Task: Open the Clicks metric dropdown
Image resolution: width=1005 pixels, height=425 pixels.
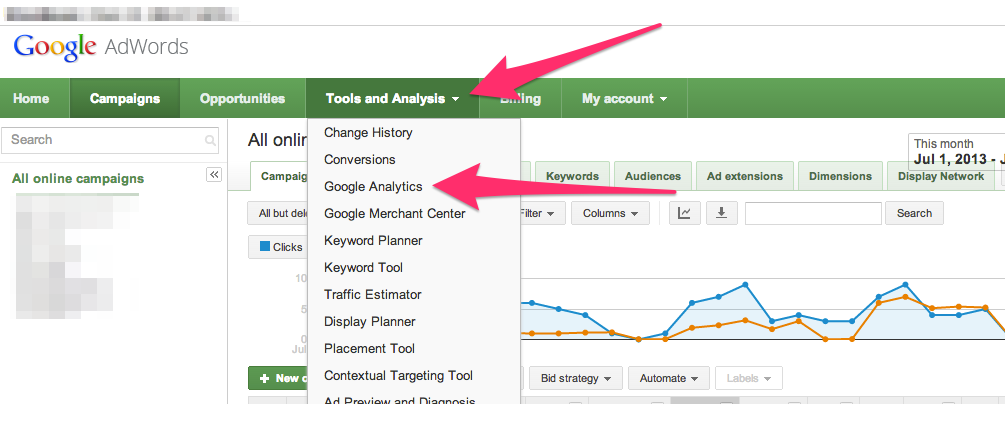Action: pos(278,247)
